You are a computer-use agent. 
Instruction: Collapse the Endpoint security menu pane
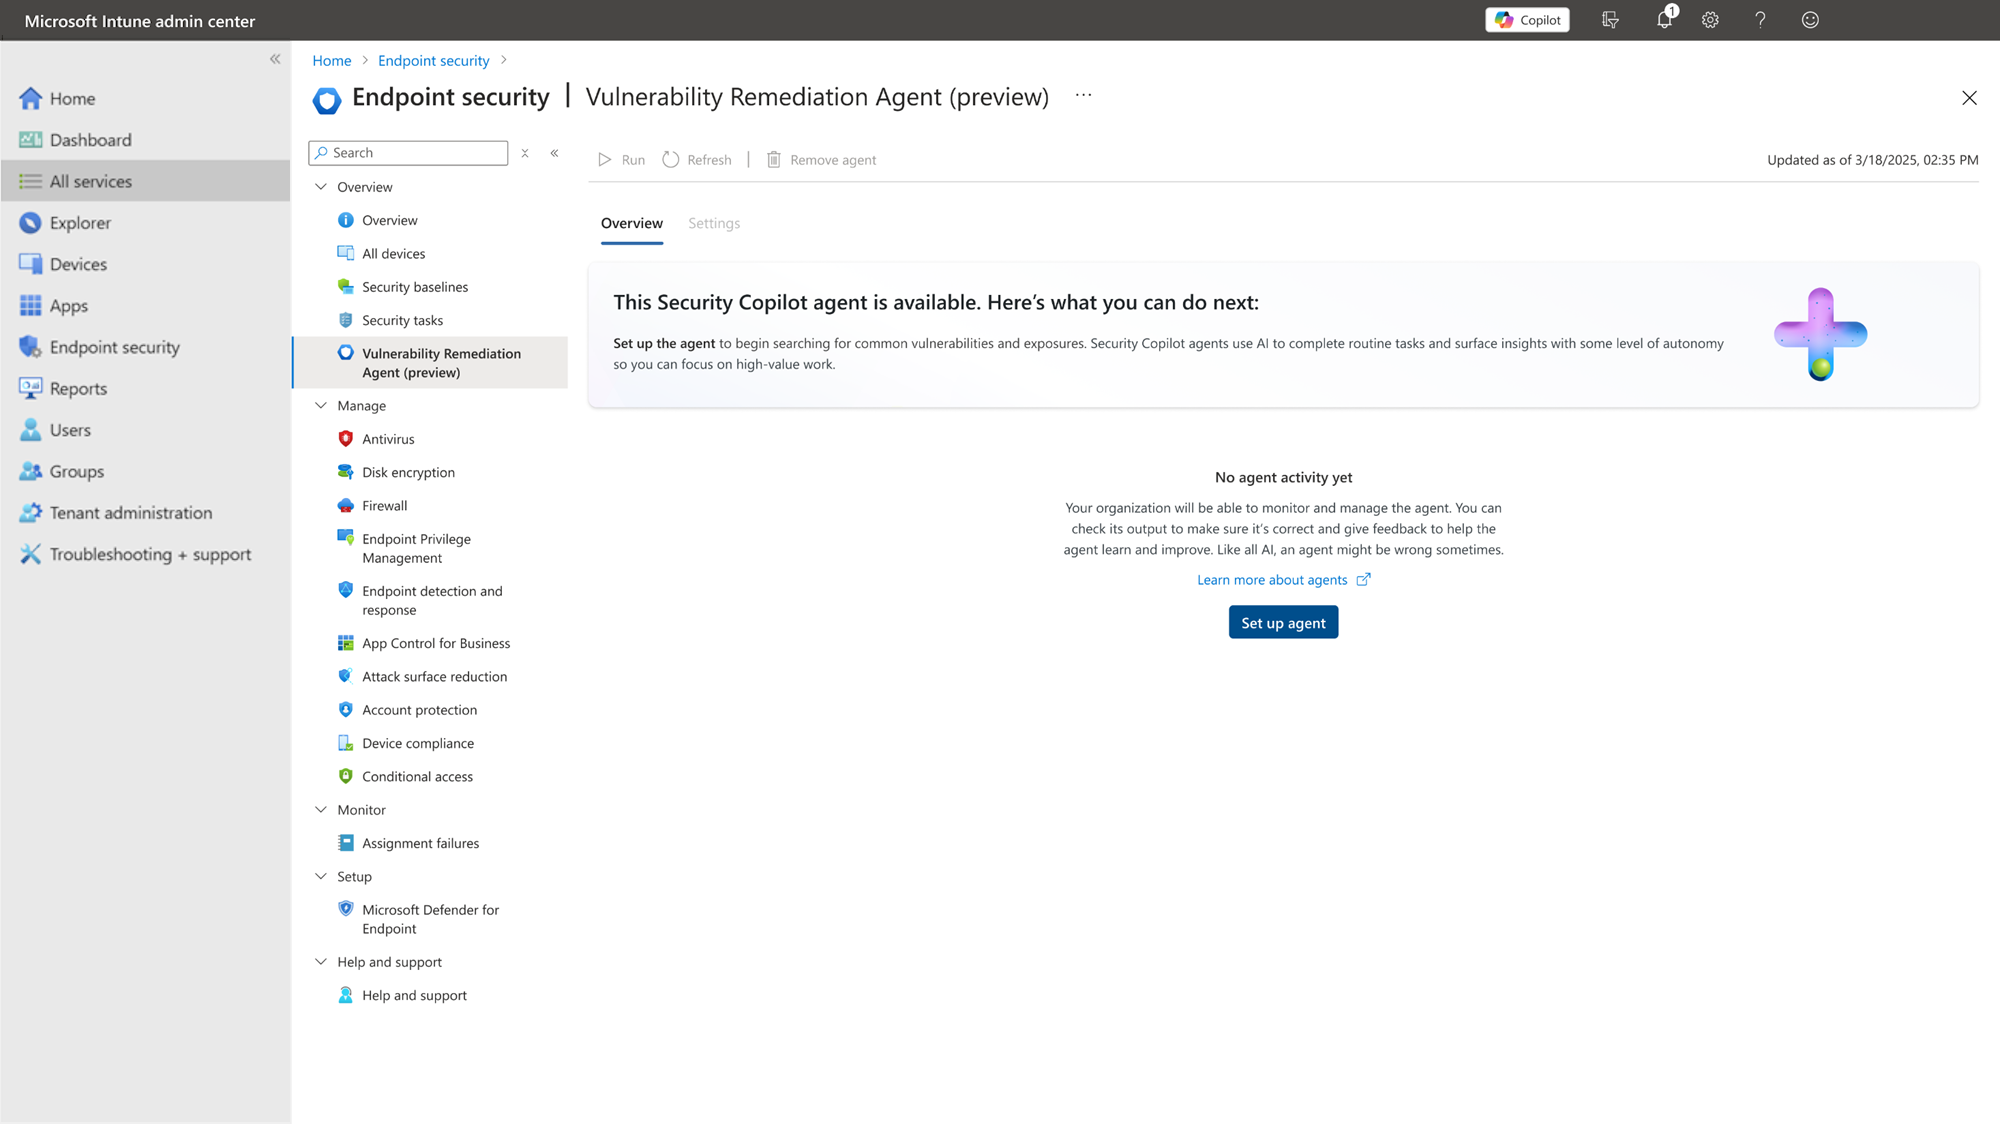pyautogui.click(x=554, y=153)
